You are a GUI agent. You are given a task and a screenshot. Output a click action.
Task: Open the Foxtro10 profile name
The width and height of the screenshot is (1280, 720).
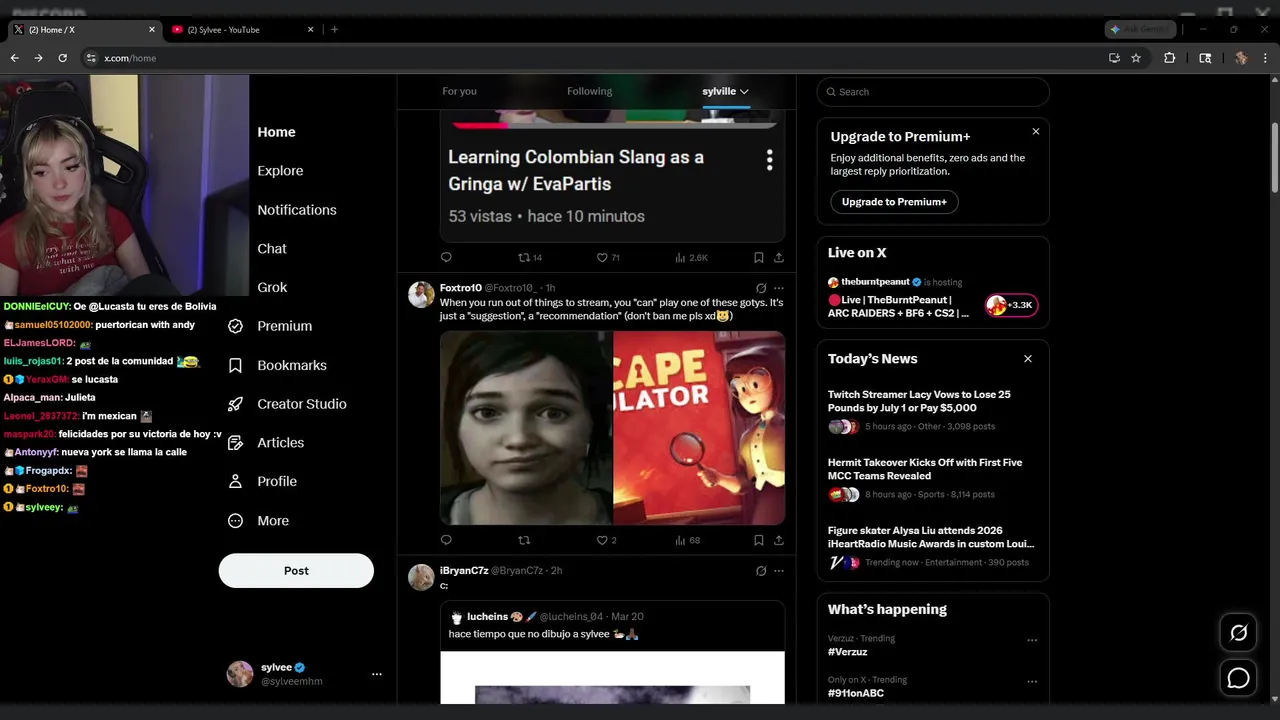pos(460,288)
